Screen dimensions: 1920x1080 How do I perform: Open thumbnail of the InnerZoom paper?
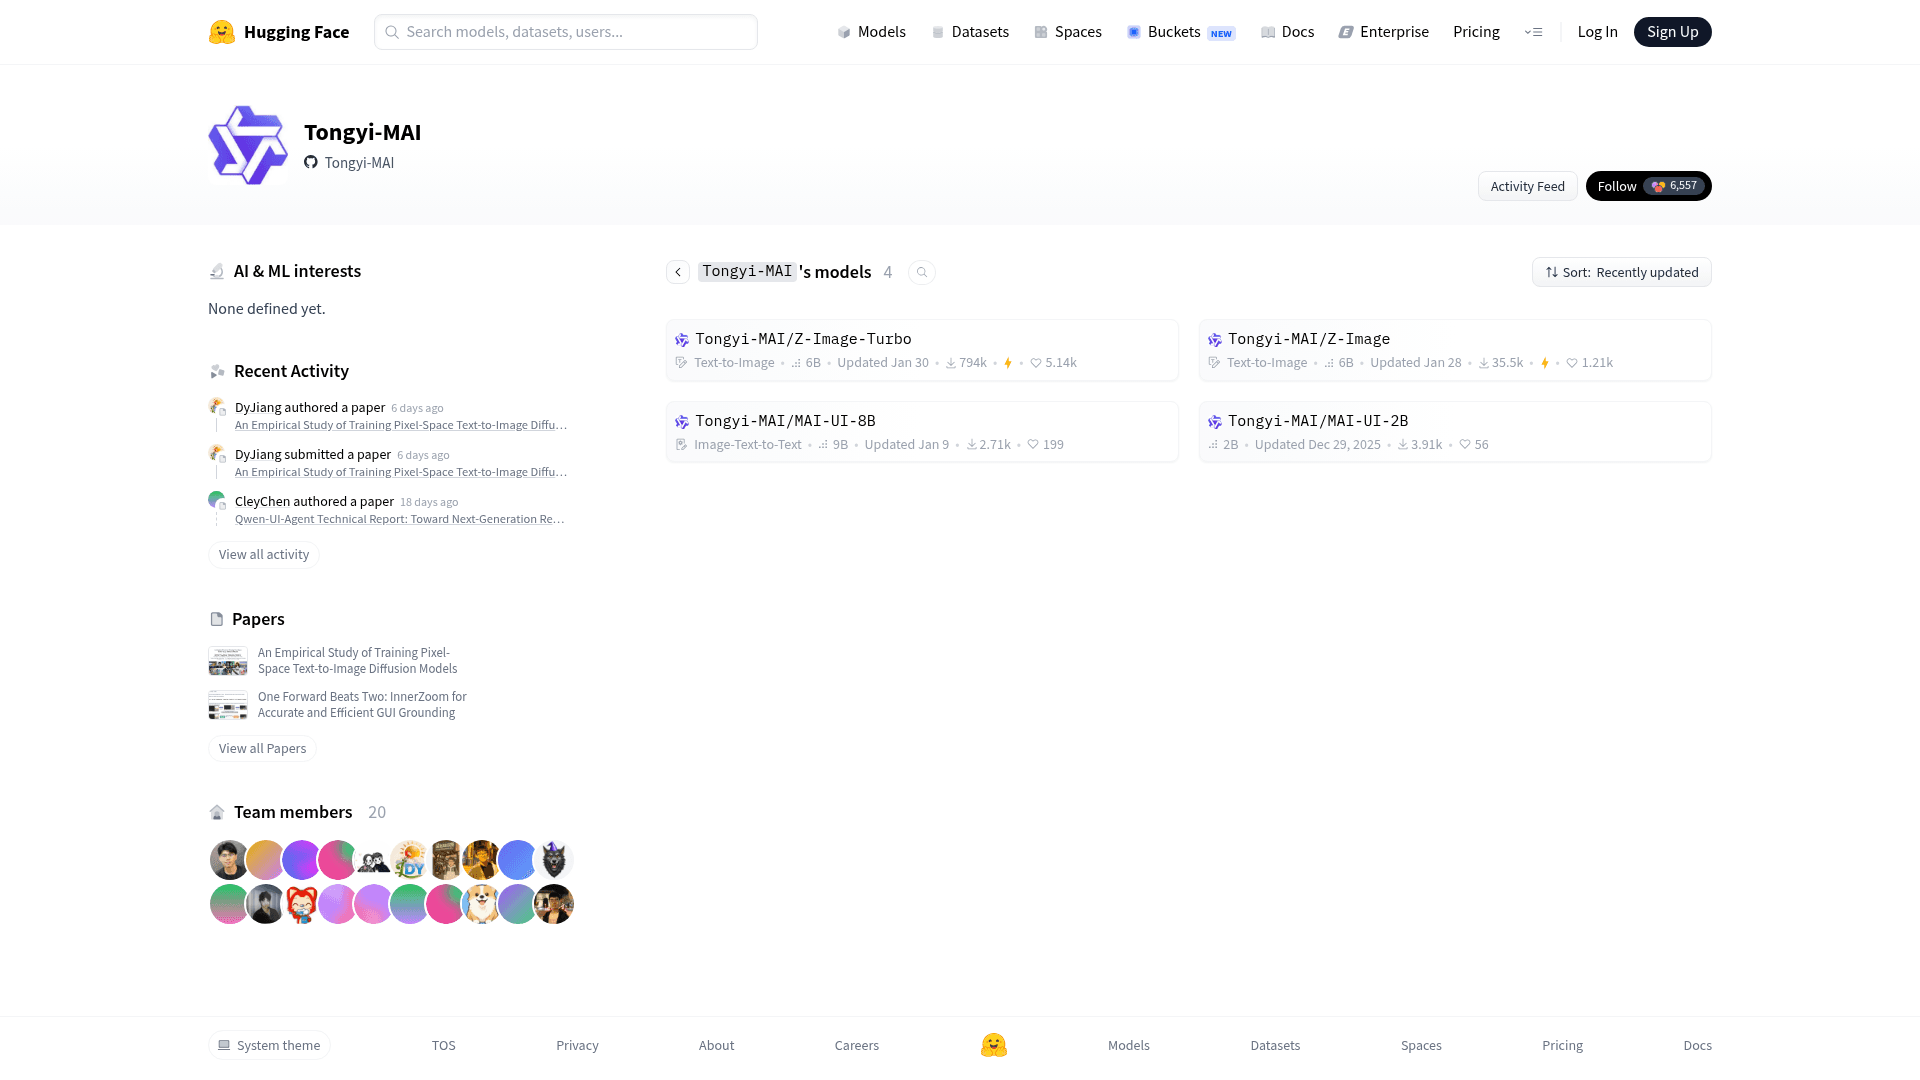(228, 705)
